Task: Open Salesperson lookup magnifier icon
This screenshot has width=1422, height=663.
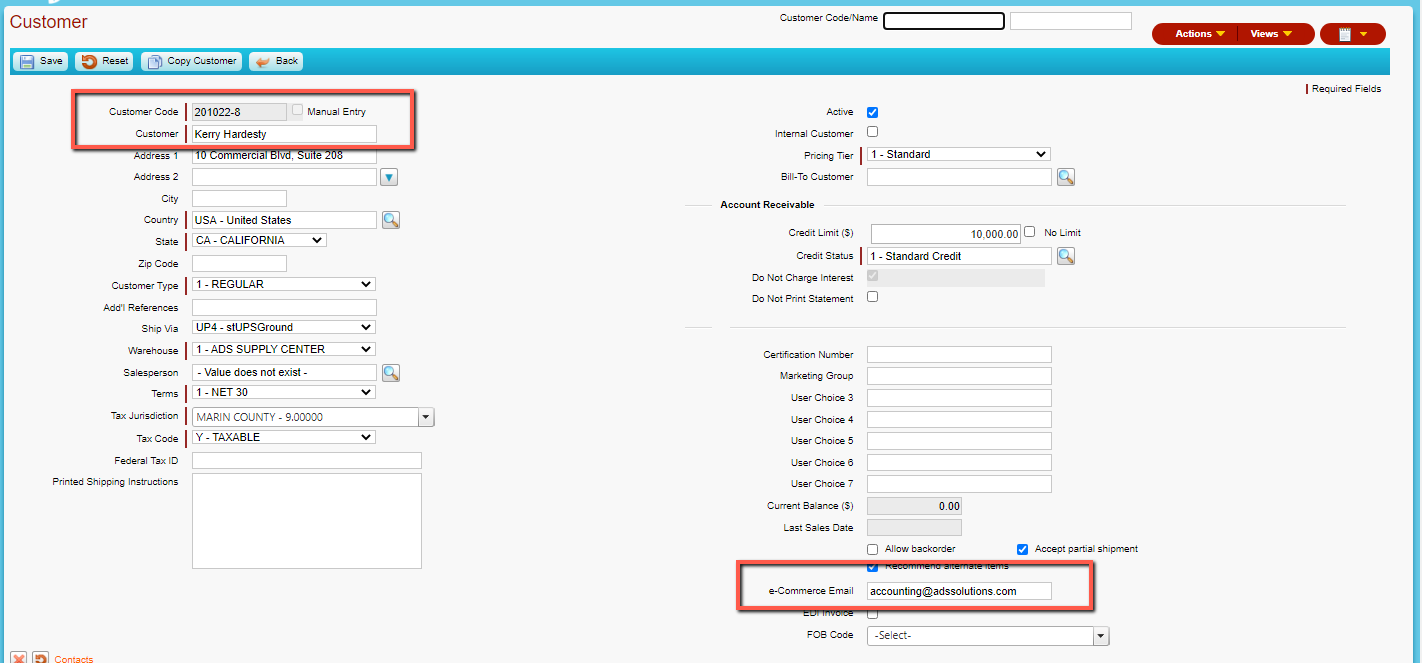Action: pyautogui.click(x=391, y=373)
